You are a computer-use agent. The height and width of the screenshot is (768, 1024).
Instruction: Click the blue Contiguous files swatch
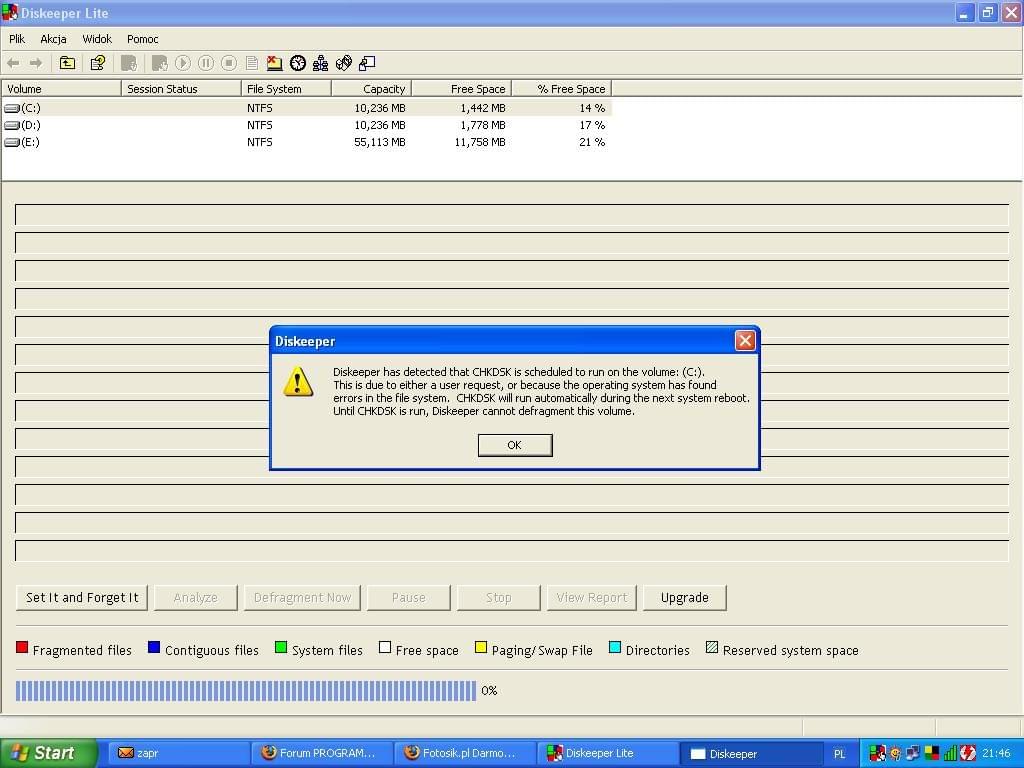154,647
